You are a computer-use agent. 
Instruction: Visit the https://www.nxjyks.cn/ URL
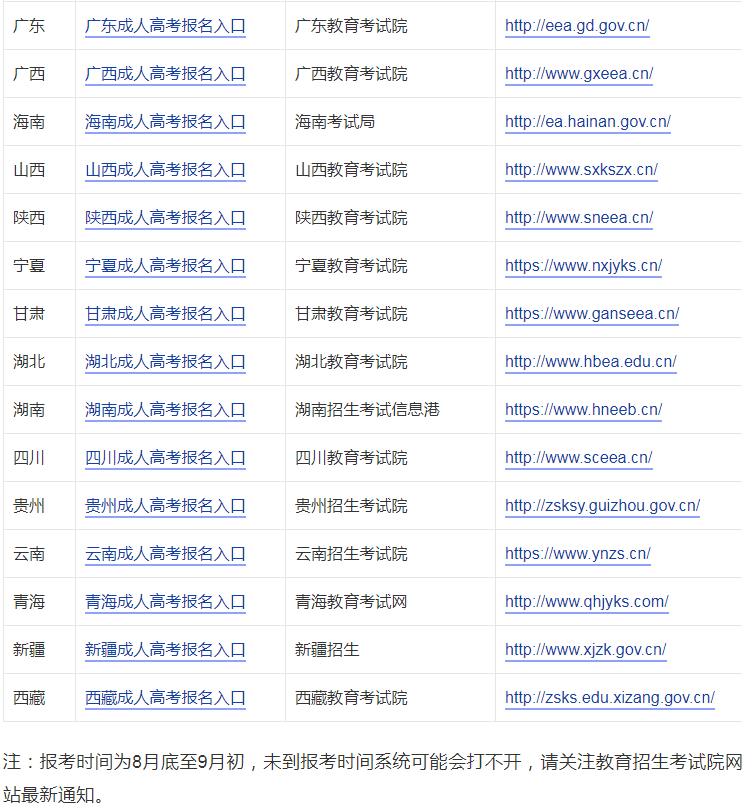[x=583, y=266]
